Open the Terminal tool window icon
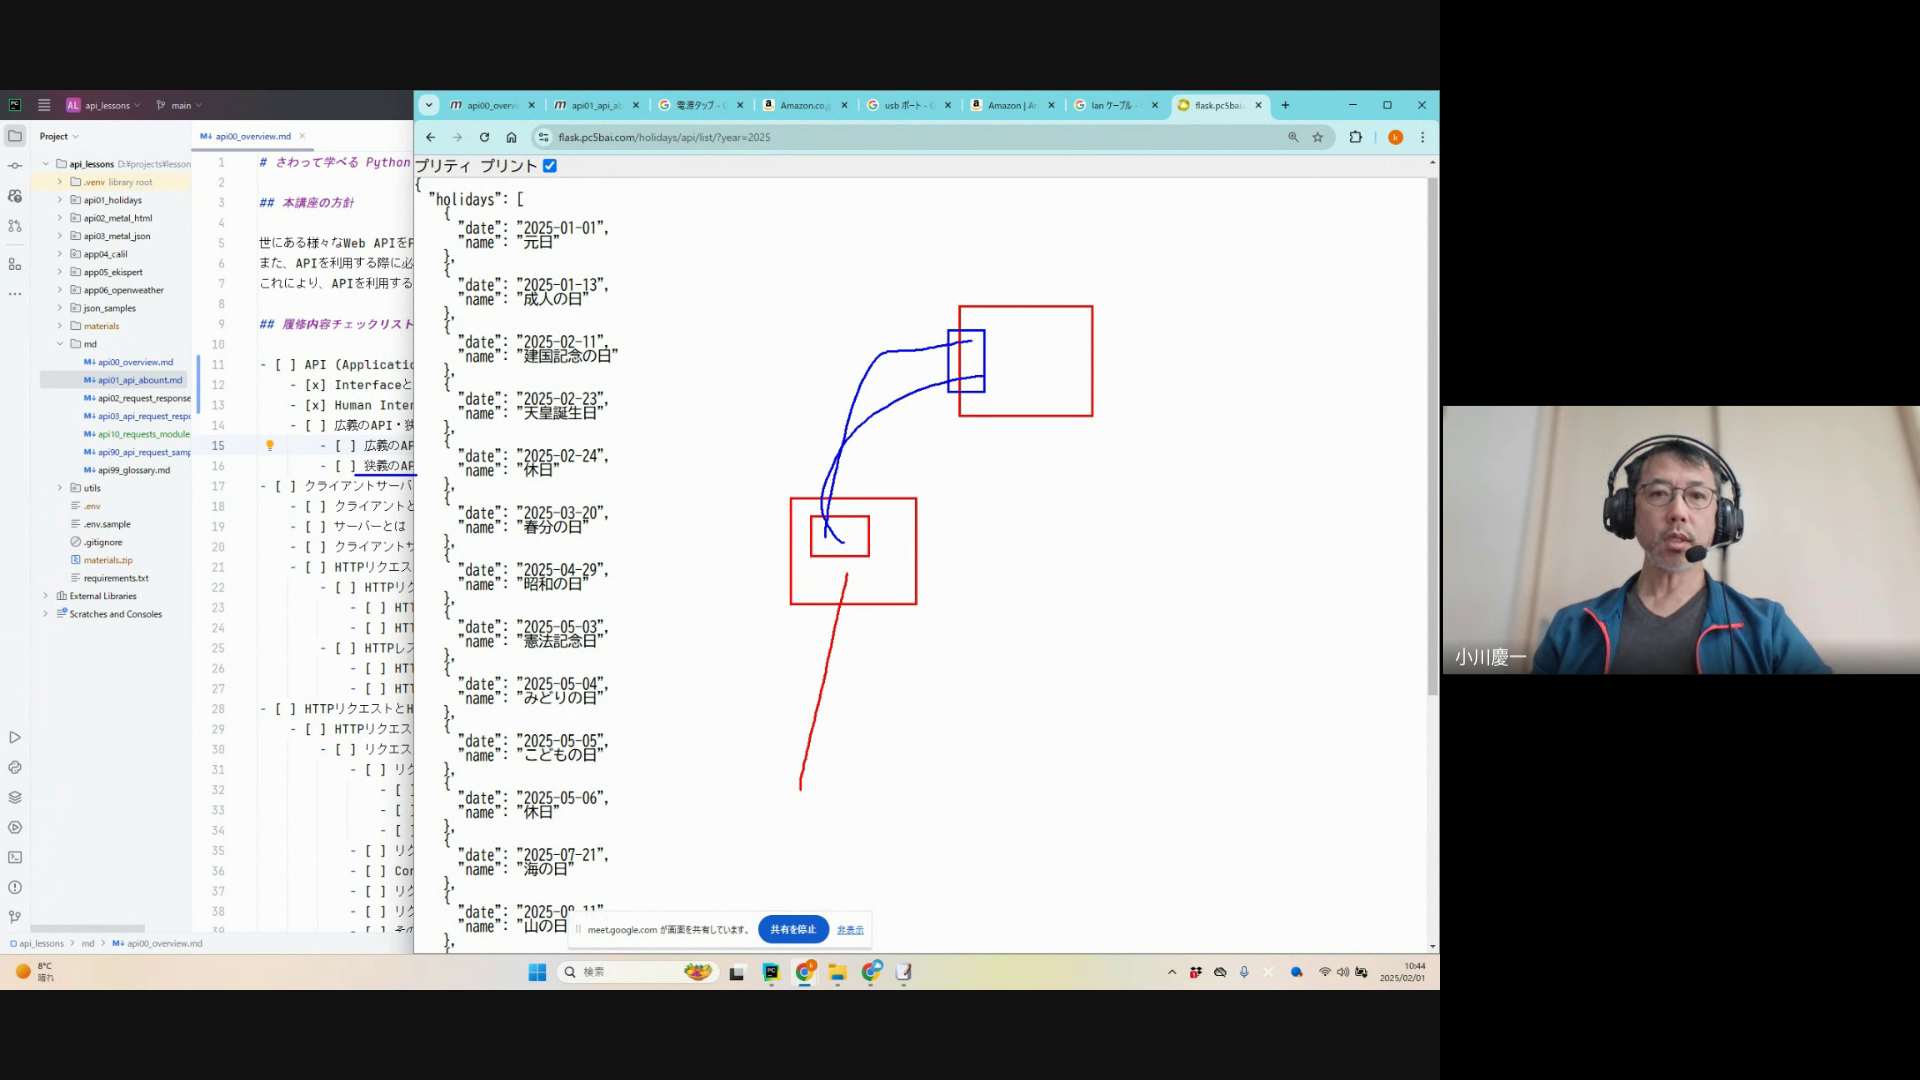 click(15, 857)
